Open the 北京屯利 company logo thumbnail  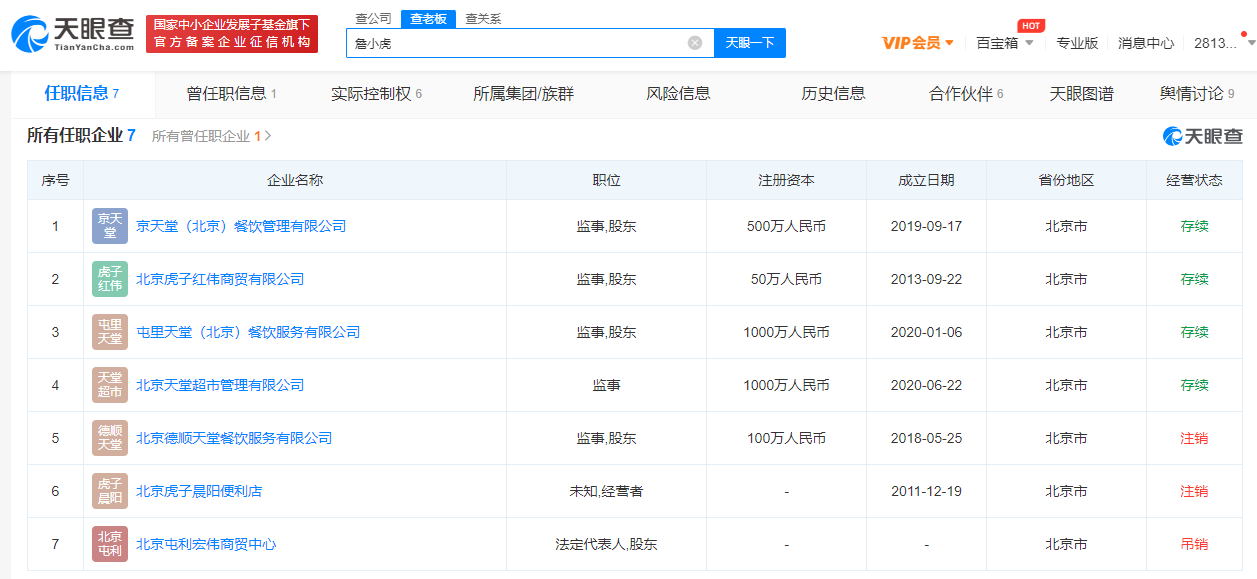point(110,544)
